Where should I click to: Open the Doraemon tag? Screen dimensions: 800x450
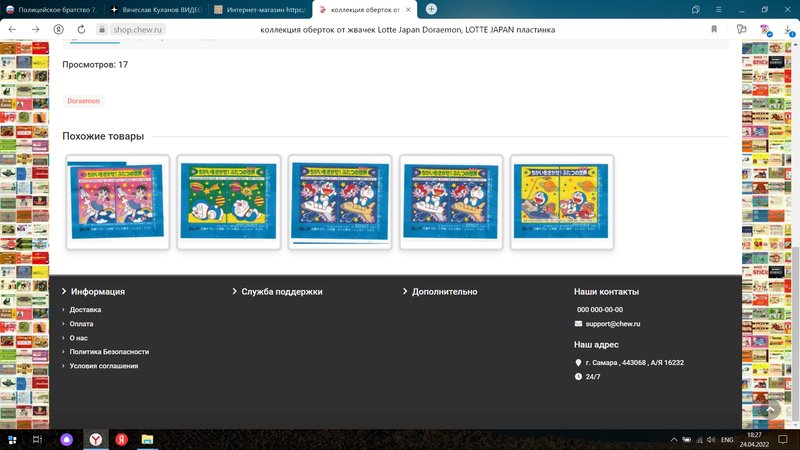(83, 101)
